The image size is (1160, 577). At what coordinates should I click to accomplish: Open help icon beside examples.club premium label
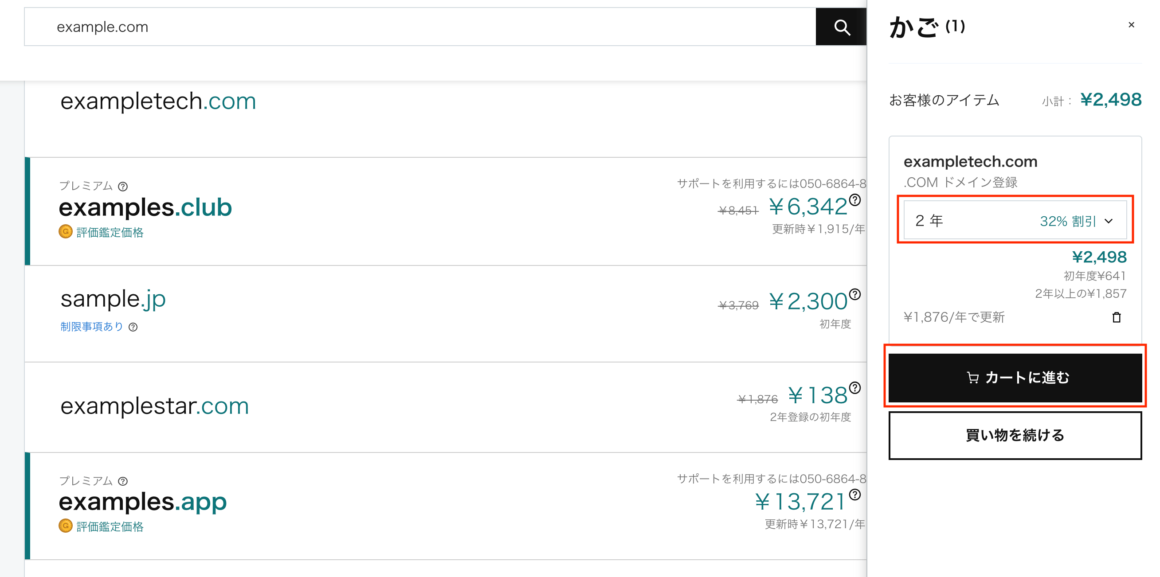[123, 186]
